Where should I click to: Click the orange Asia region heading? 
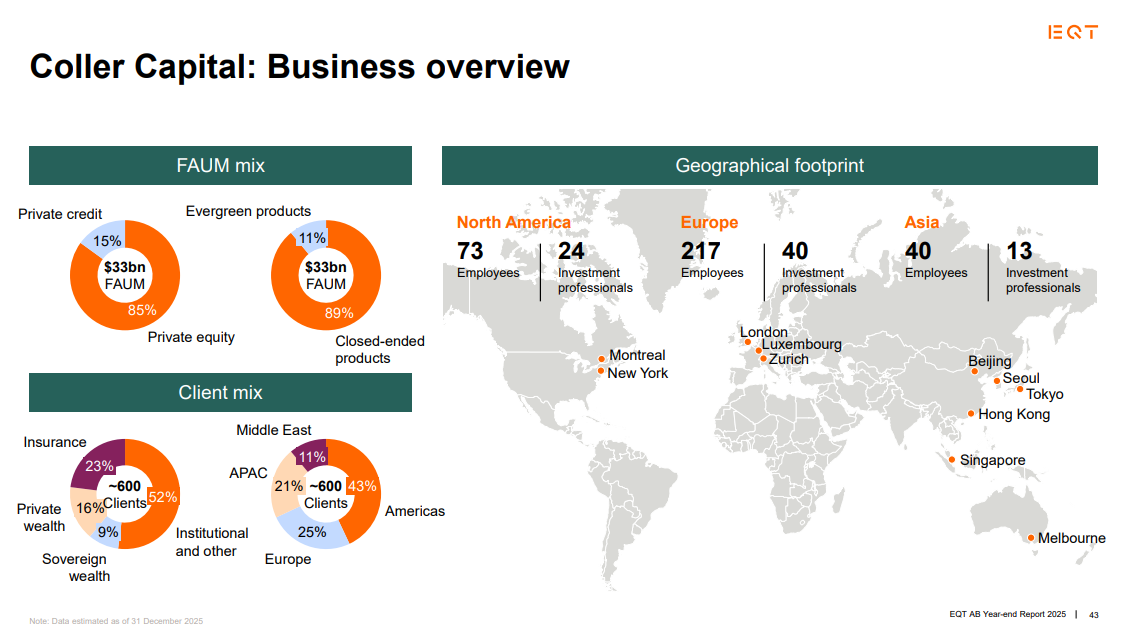pos(921,222)
